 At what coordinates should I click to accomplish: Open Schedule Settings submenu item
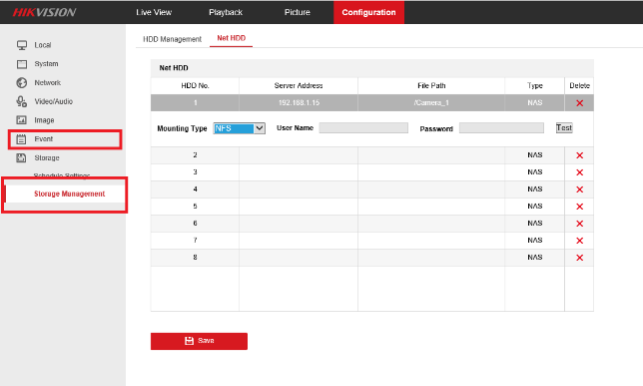point(62,176)
